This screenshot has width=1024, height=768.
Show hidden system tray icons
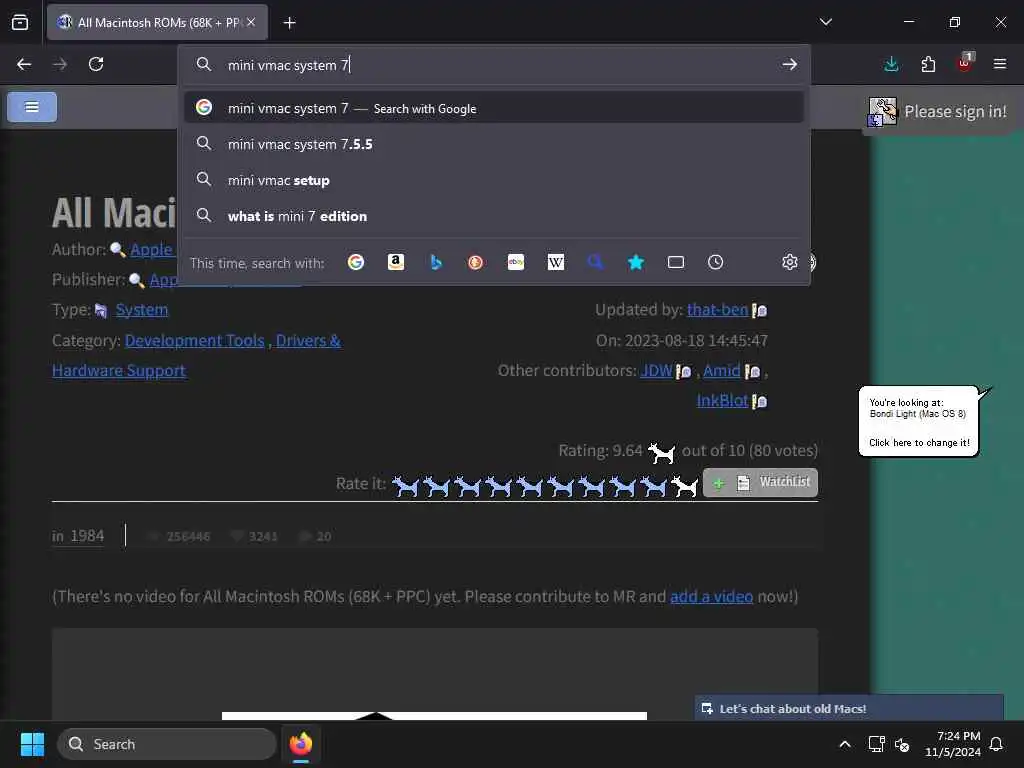(x=844, y=744)
